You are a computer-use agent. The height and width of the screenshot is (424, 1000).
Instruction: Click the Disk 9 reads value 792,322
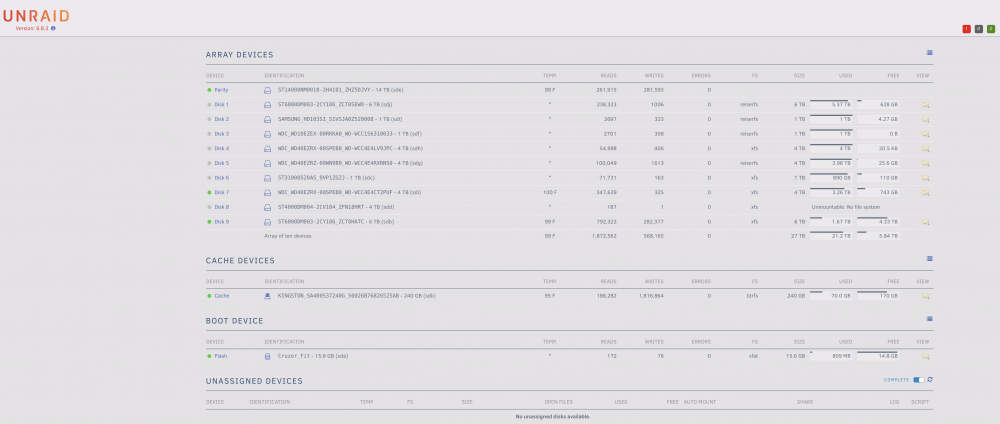coord(605,222)
